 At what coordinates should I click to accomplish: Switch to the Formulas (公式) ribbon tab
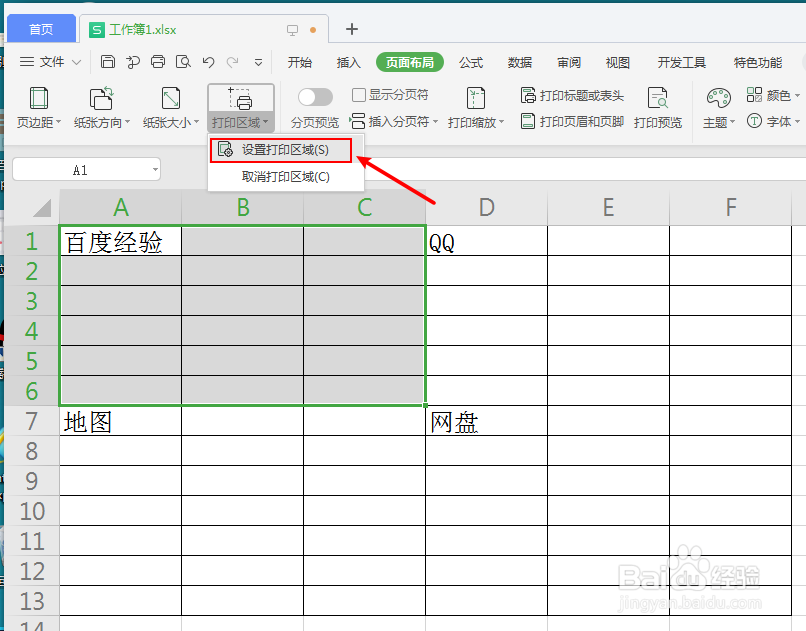(471, 63)
